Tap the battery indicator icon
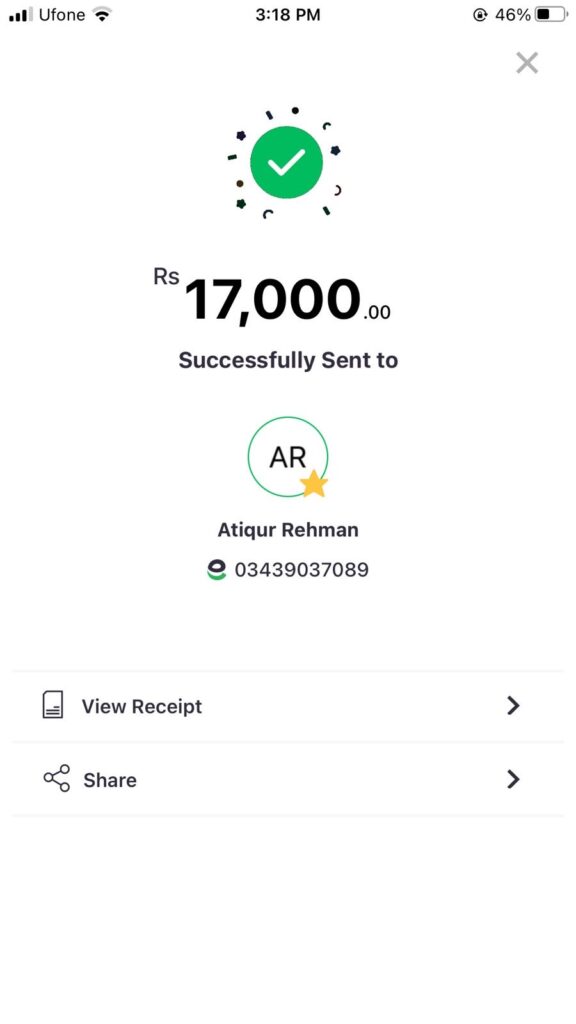576x1024 pixels. click(552, 14)
